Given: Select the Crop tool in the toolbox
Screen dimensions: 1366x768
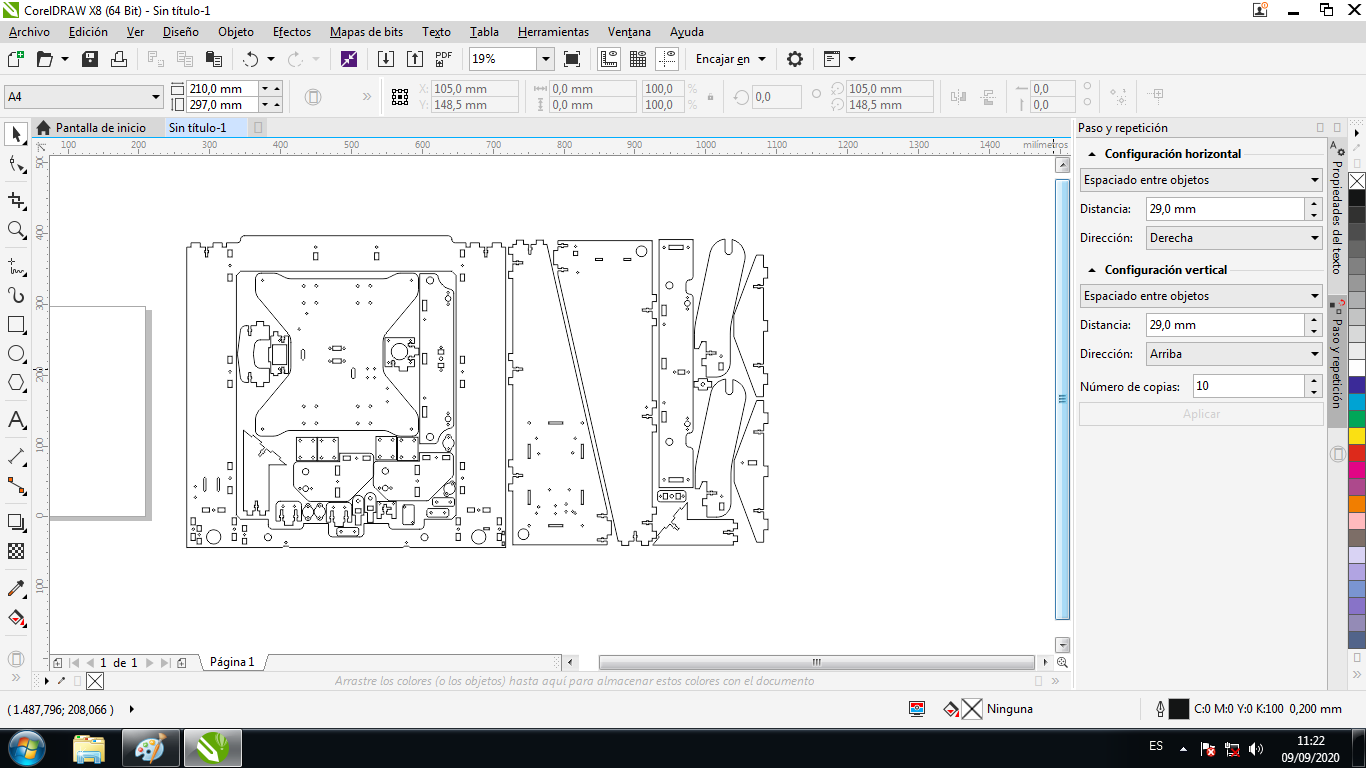Looking at the screenshot, I should [16, 201].
